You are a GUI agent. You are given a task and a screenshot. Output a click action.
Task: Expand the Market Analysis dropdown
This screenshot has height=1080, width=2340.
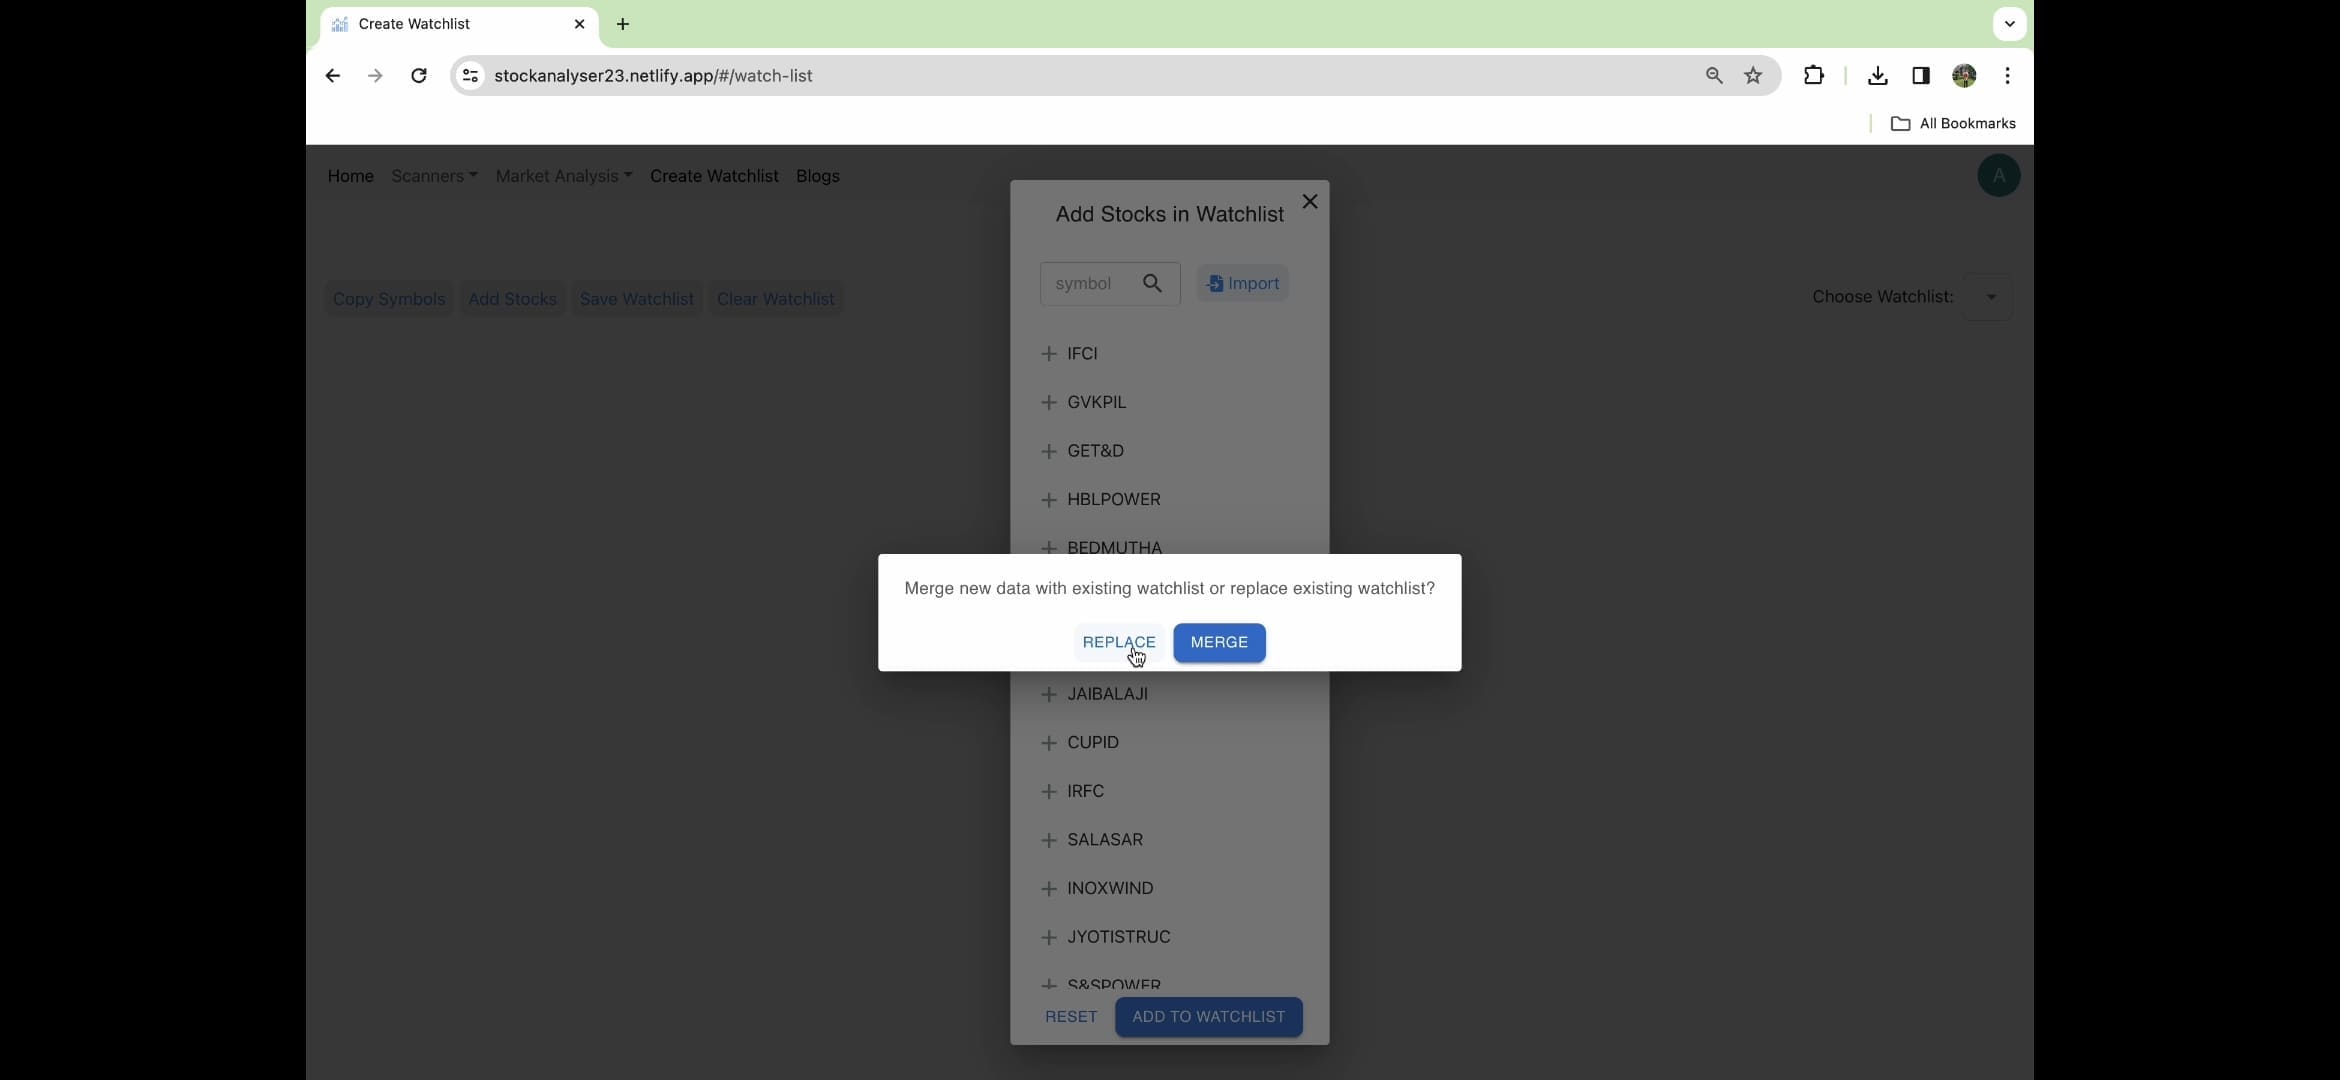point(563,176)
